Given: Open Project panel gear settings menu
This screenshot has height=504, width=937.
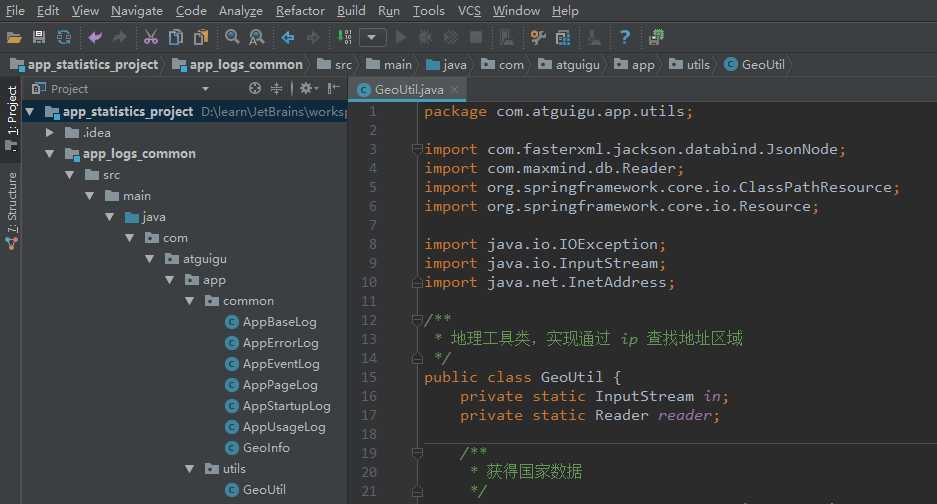Looking at the screenshot, I should pos(308,88).
